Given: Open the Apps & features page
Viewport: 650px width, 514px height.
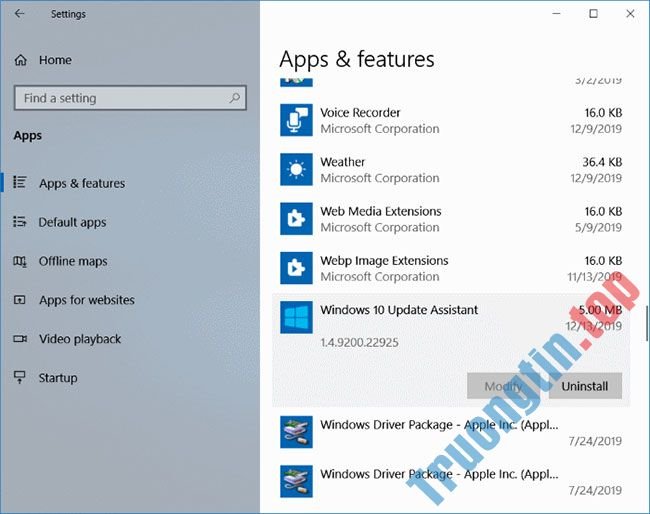Looking at the screenshot, I should [82, 183].
